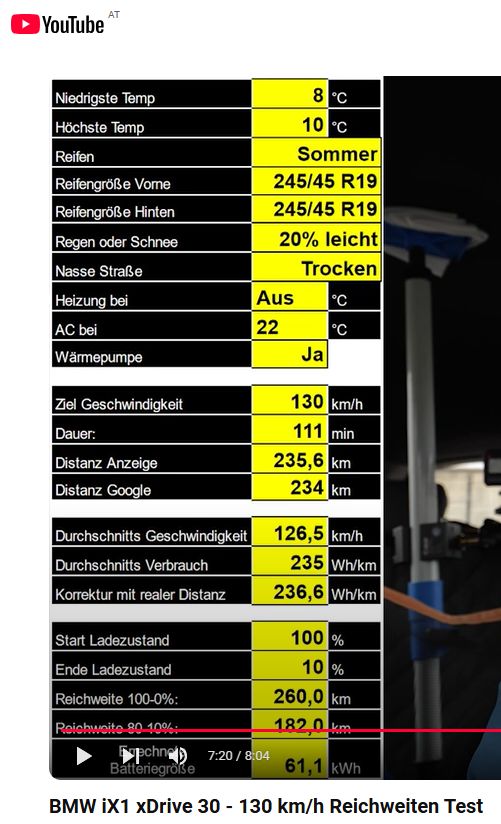Screen dimensions: 501x824
Task: Click the Distanz Google 234 value
Action: click(290, 487)
